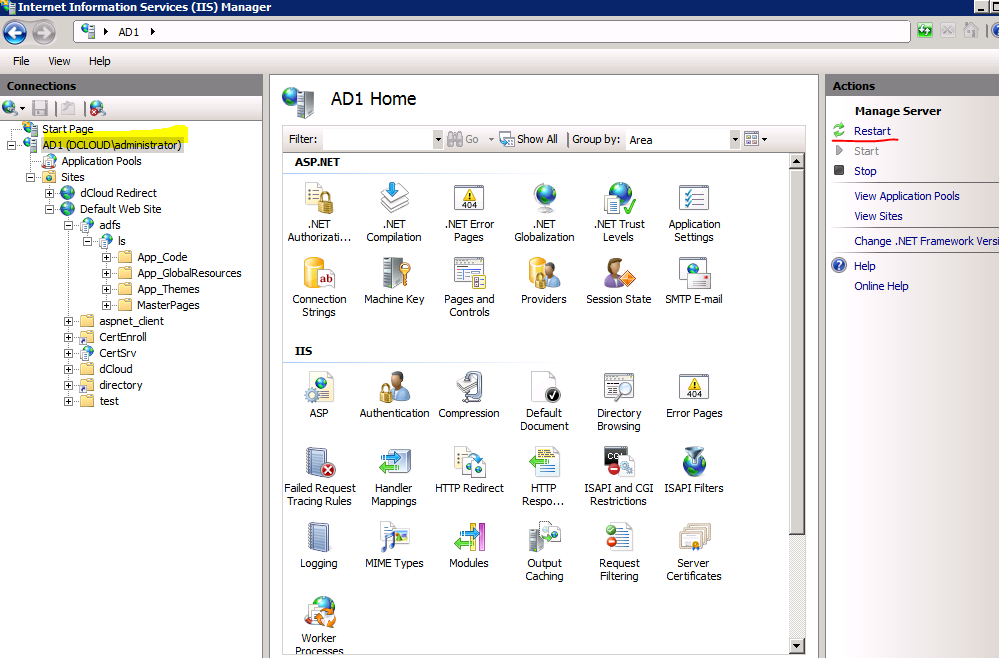
Task: Open Worker Processes feature
Action: (319, 626)
